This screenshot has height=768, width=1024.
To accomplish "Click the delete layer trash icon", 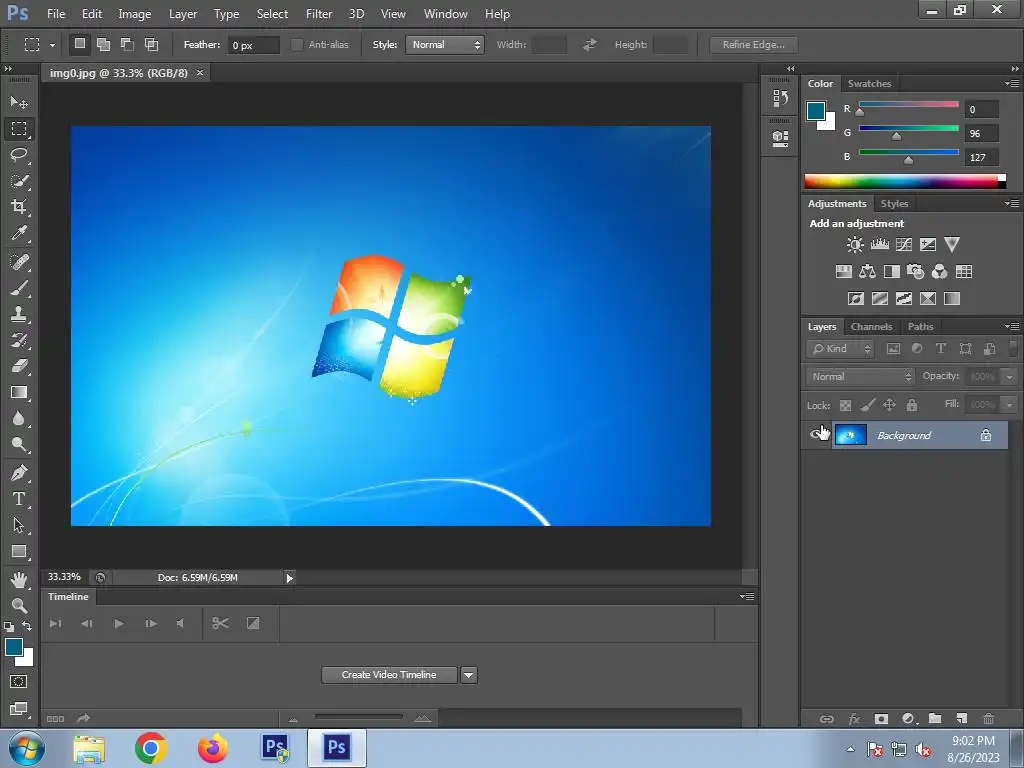I will pos(989,718).
